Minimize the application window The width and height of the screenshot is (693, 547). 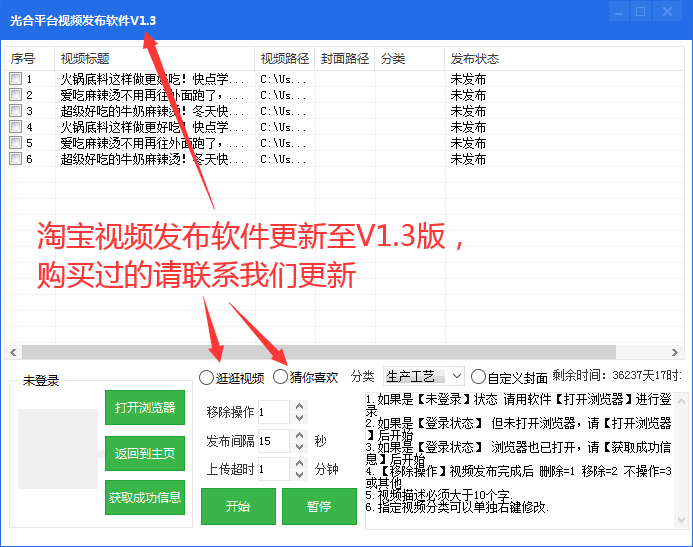pos(619,11)
